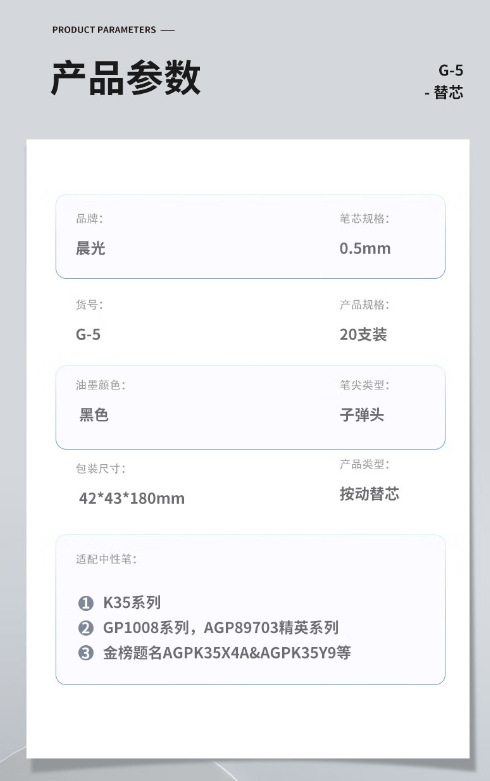Click the K35系列 compatible pen entry
Screen dimensions: 490x781
[131, 603]
